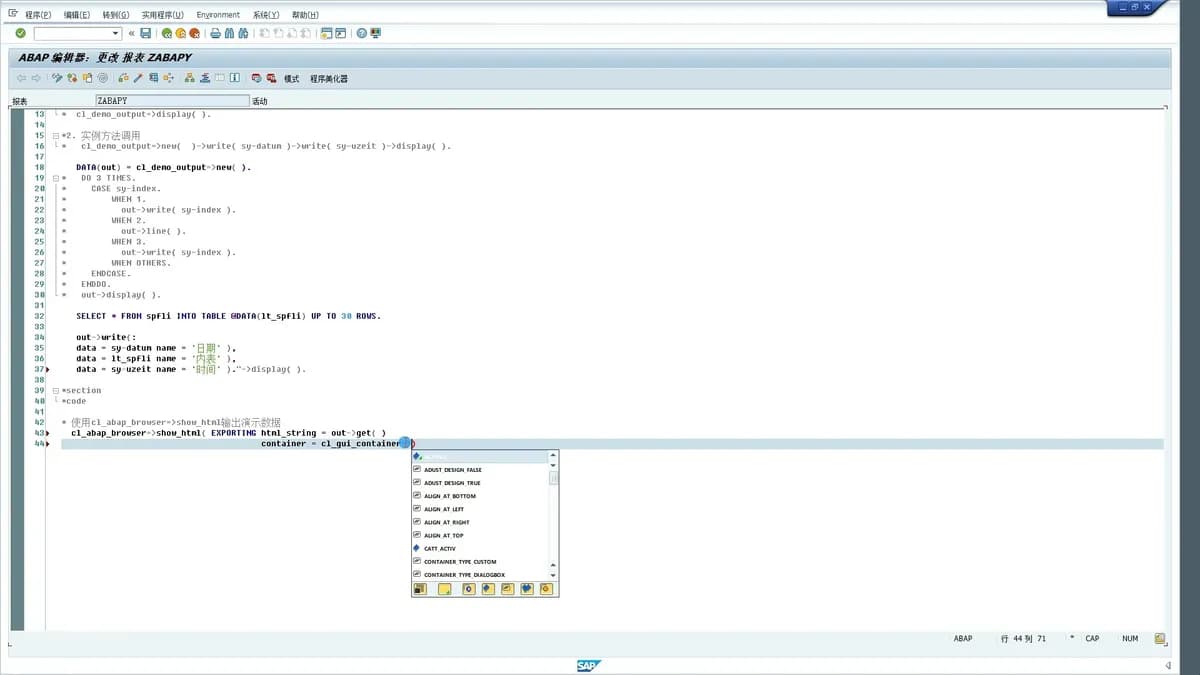
Task: Click the SAP menu icon left of 程序(P)
Action: click(x=13, y=14)
